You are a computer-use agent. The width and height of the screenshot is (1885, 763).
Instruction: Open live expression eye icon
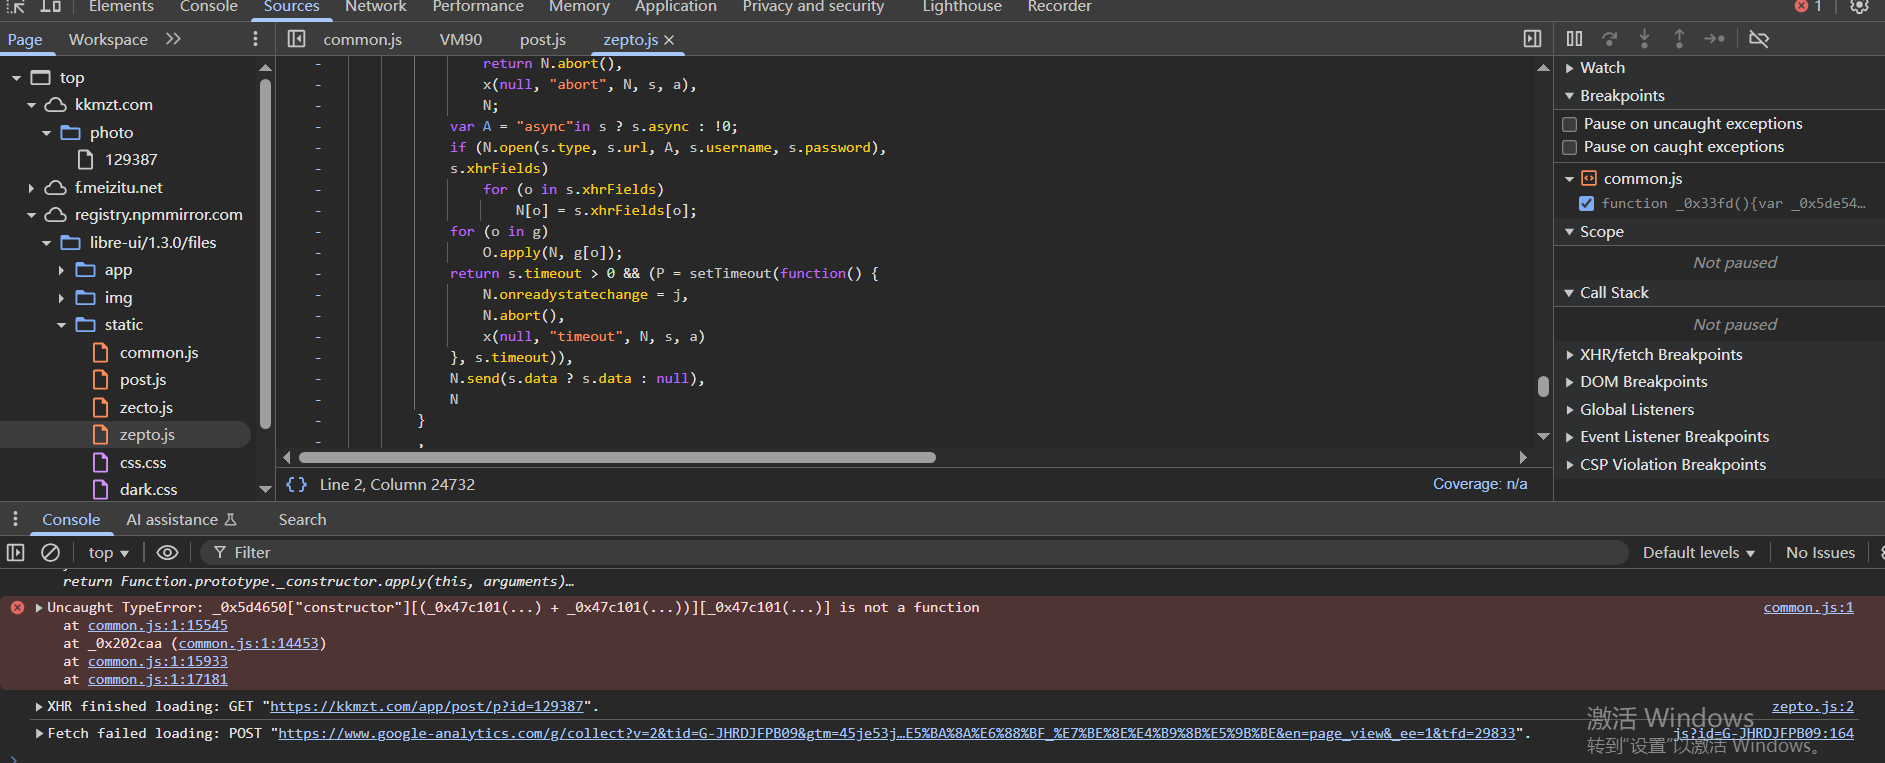tap(167, 553)
